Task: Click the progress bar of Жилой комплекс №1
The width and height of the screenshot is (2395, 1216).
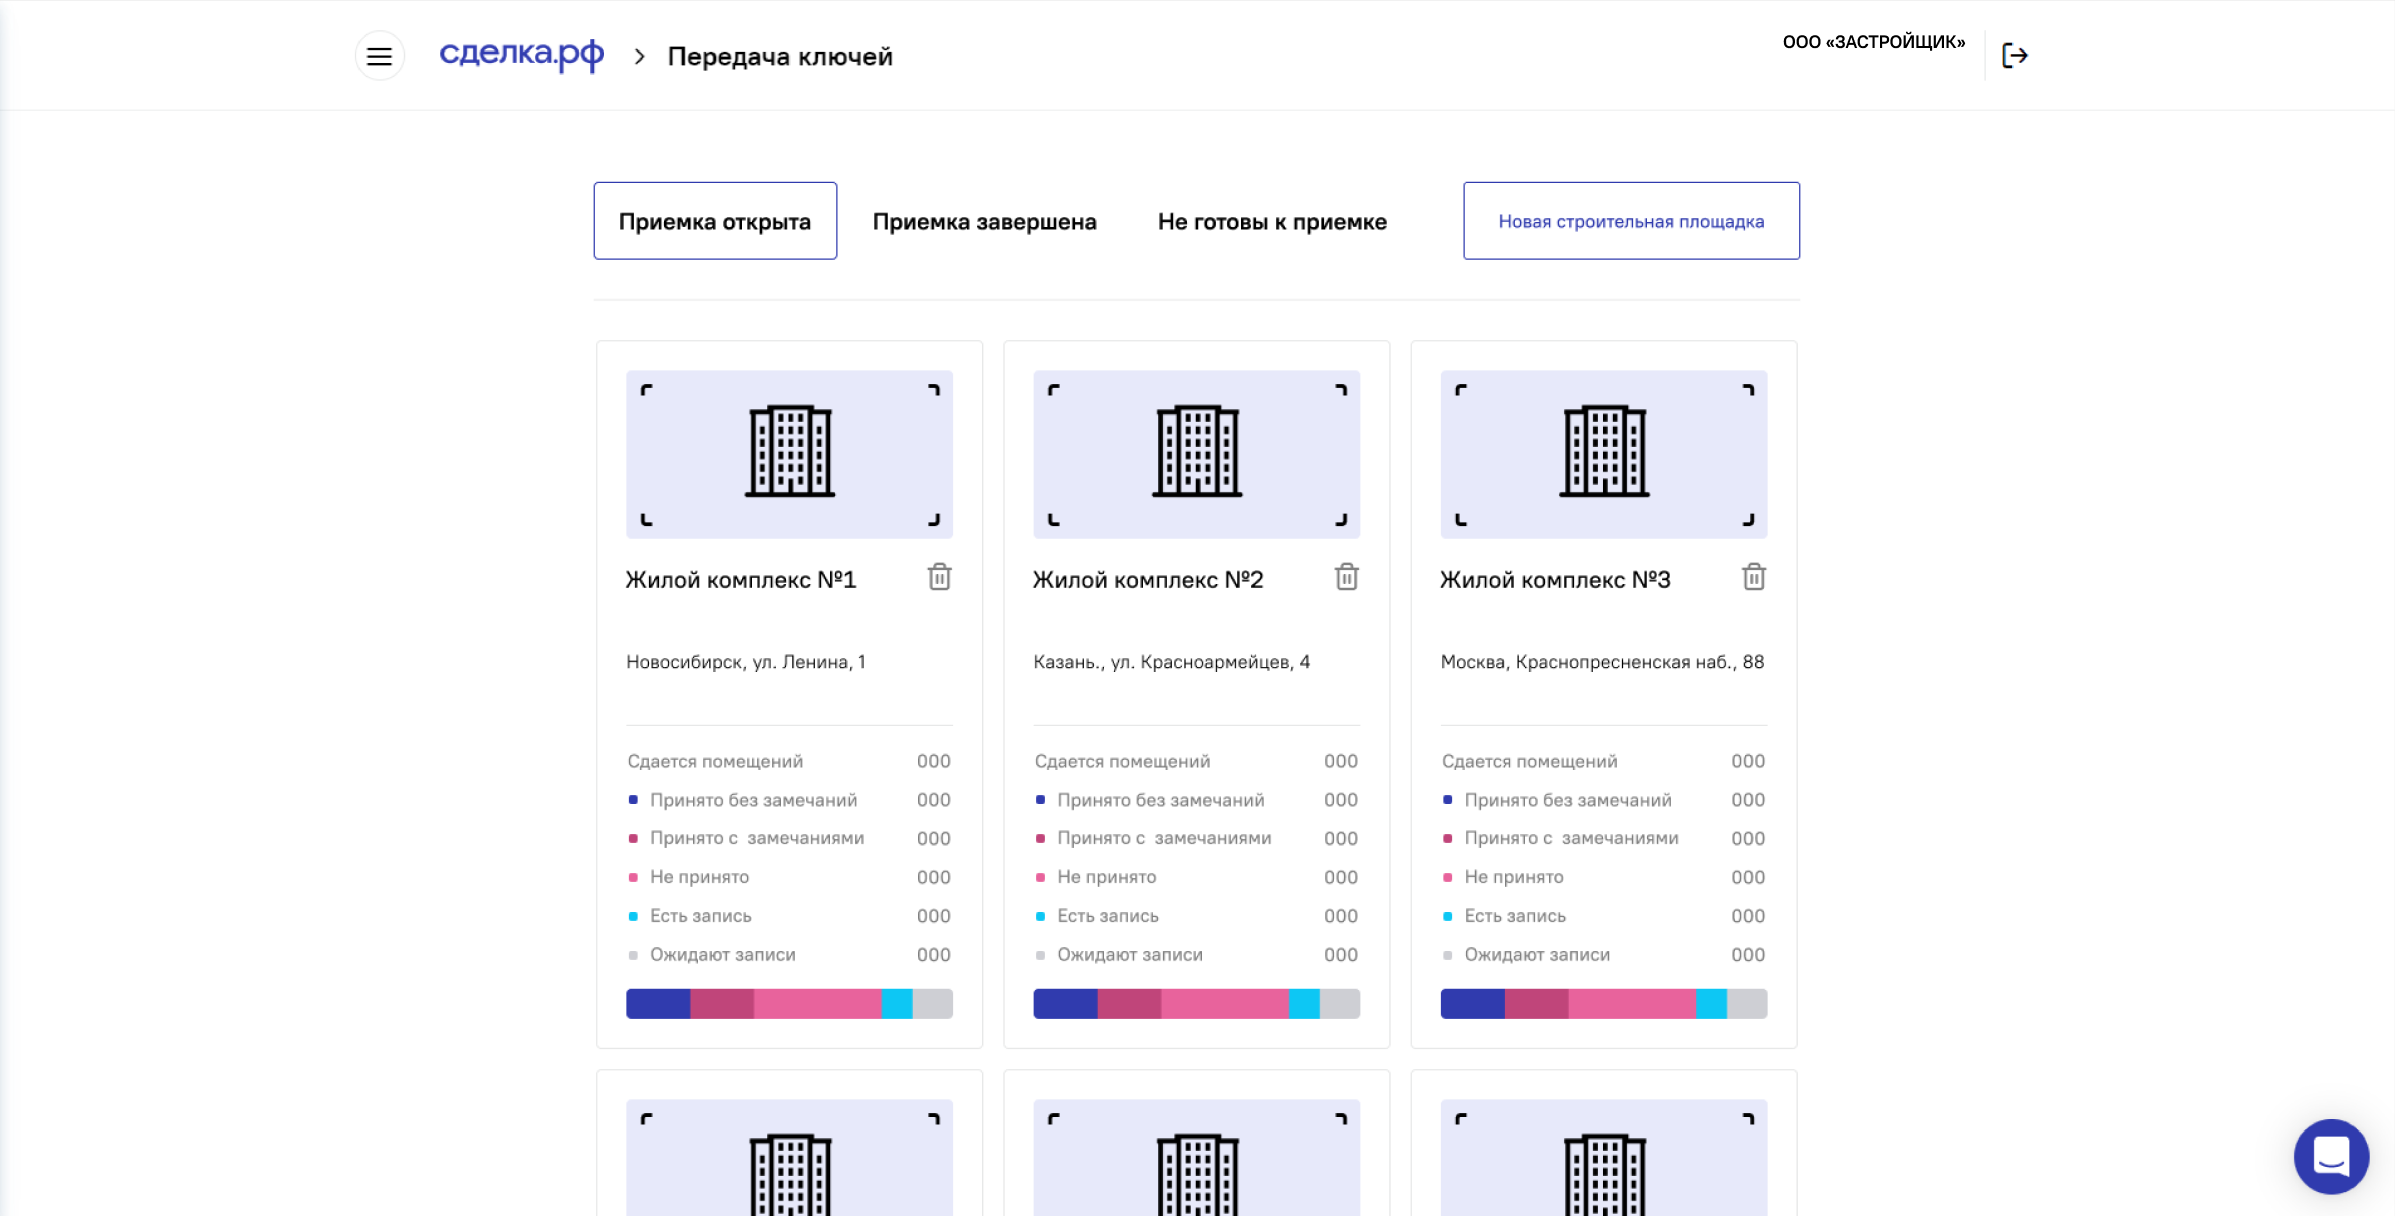Action: coord(789,1003)
